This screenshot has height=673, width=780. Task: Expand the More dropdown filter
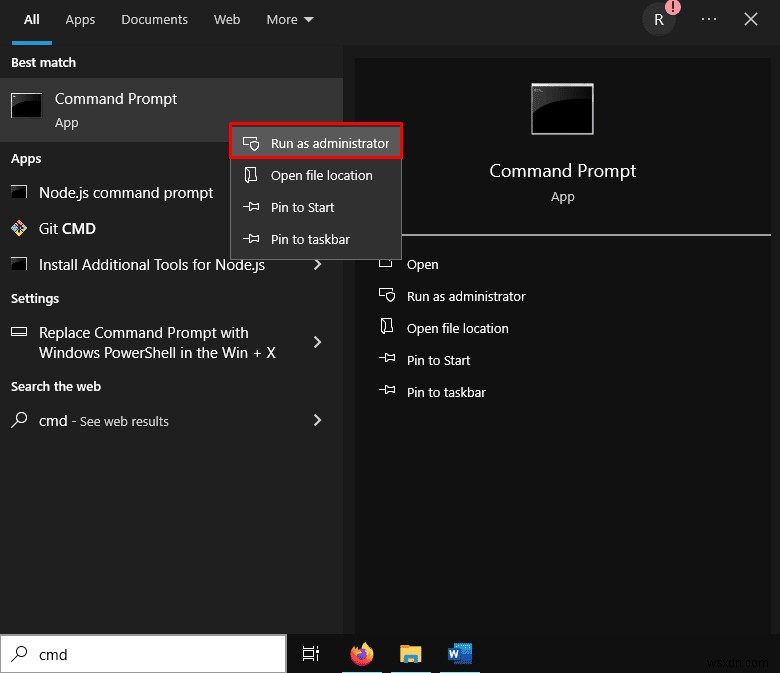[290, 19]
